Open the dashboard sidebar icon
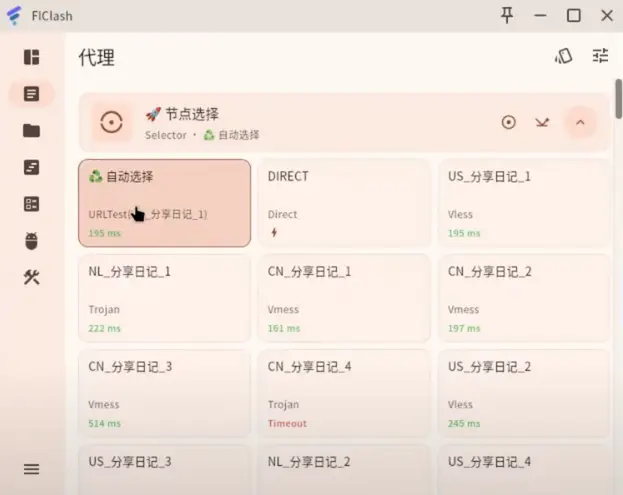Screen dimensions: 623x495 31,57
